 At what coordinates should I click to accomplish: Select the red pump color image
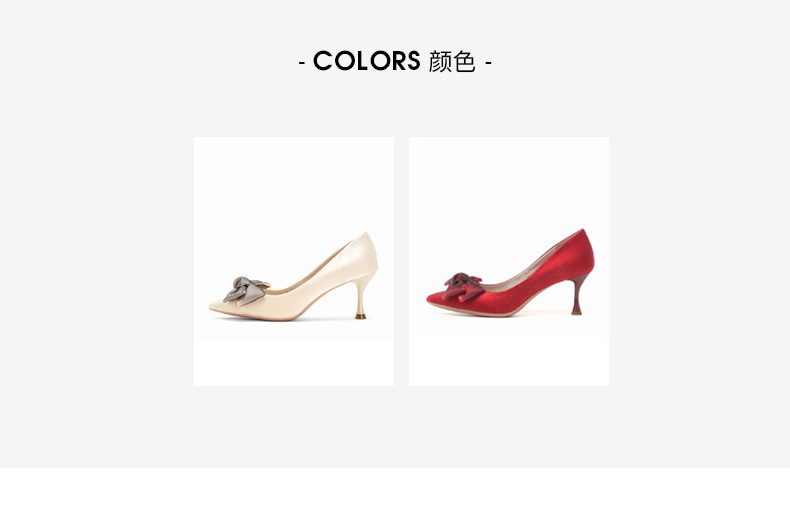point(508,261)
